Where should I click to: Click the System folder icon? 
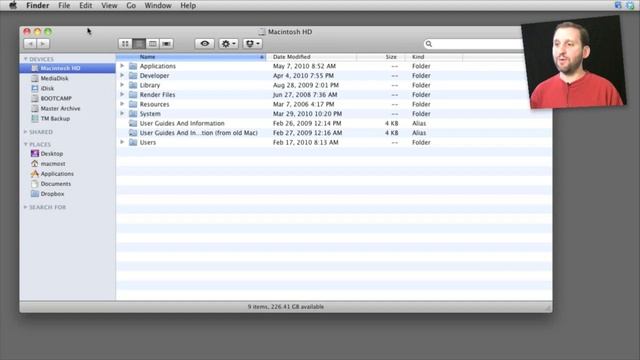tap(133, 113)
